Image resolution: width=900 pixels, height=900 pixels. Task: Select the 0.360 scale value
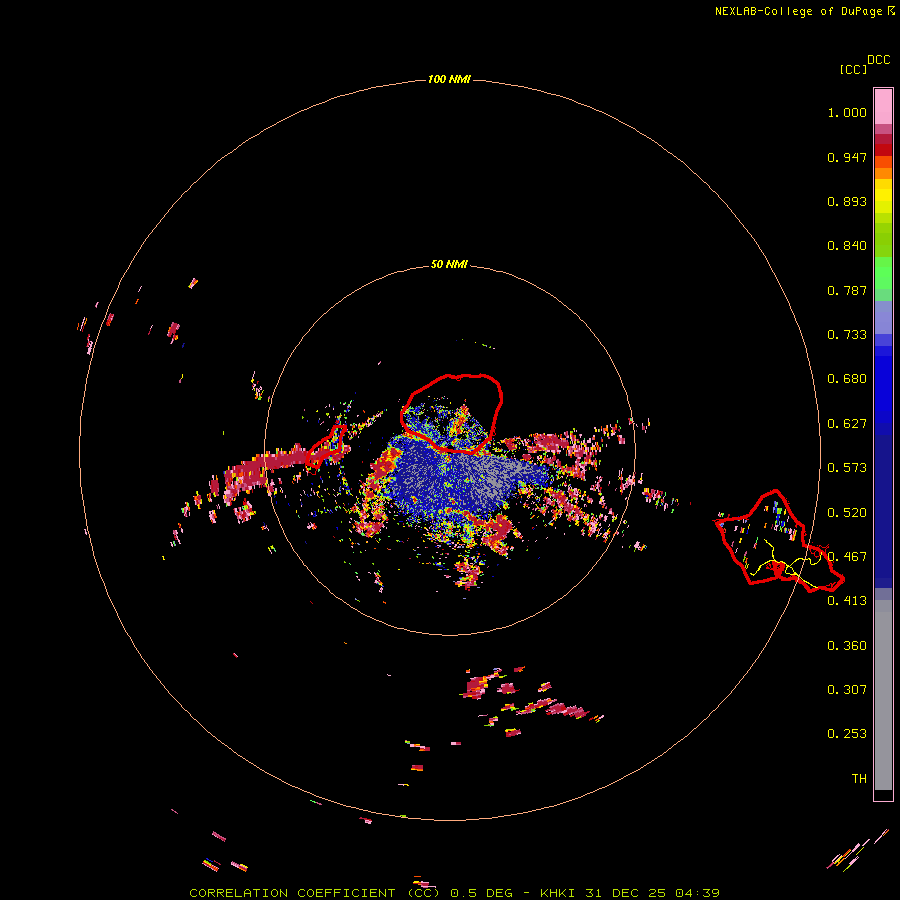coord(847,646)
